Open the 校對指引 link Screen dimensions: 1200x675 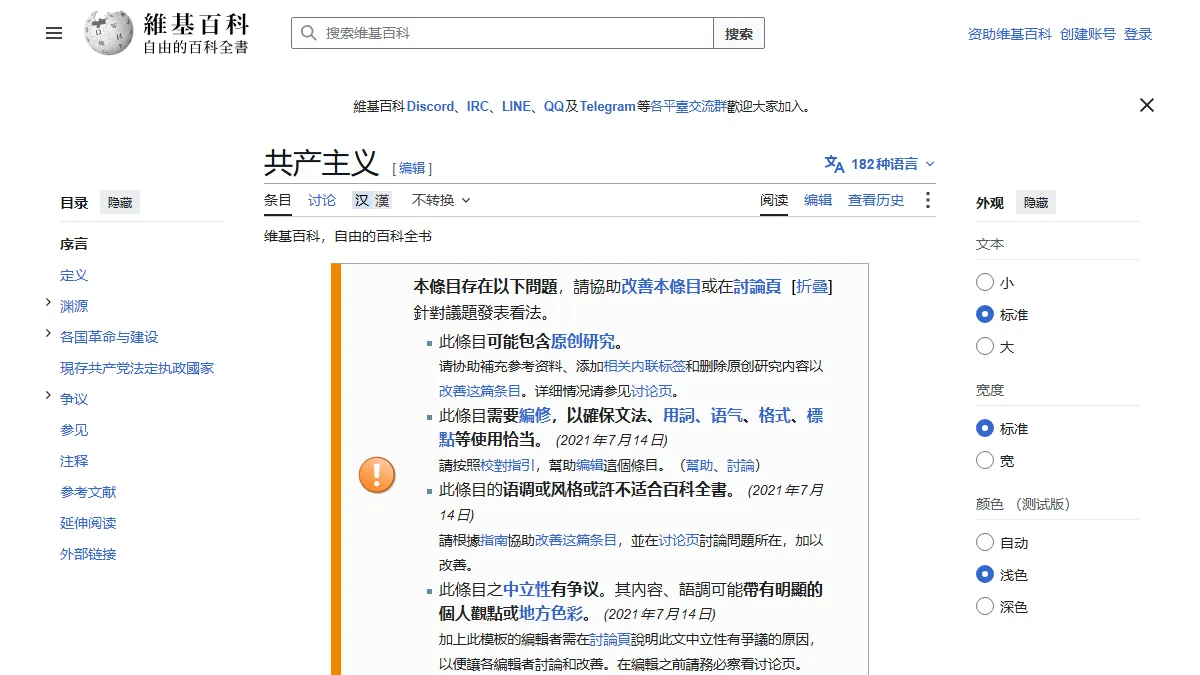[x=508, y=465]
